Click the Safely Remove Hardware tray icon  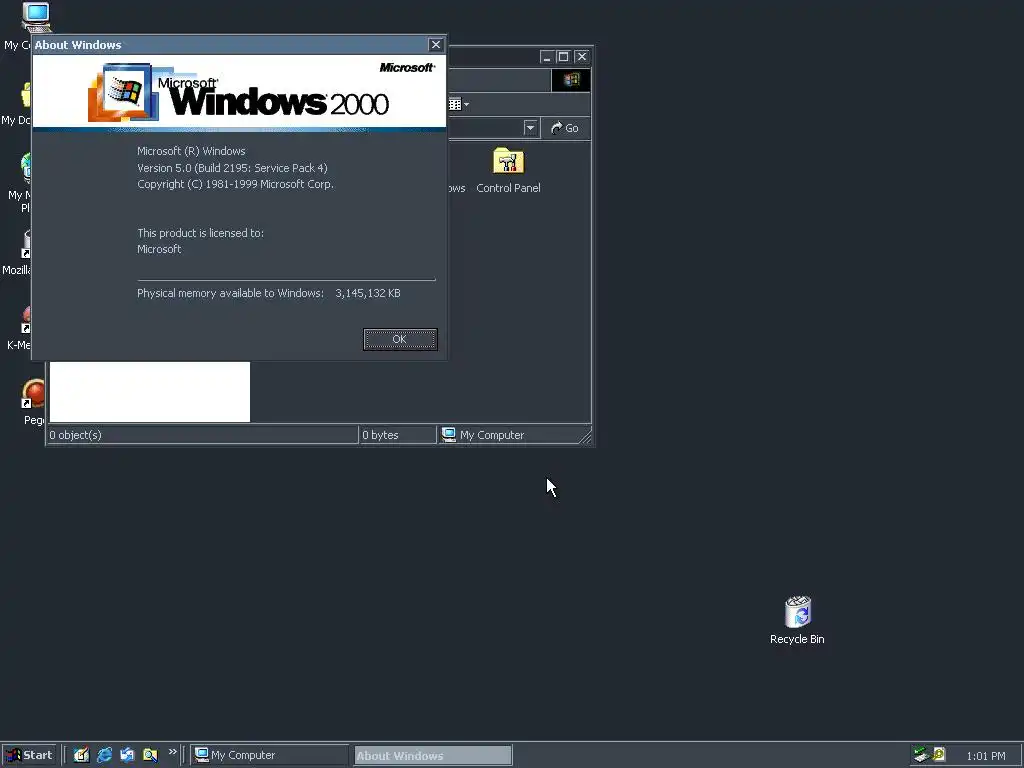pyautogui.click(x=921, y=755)
